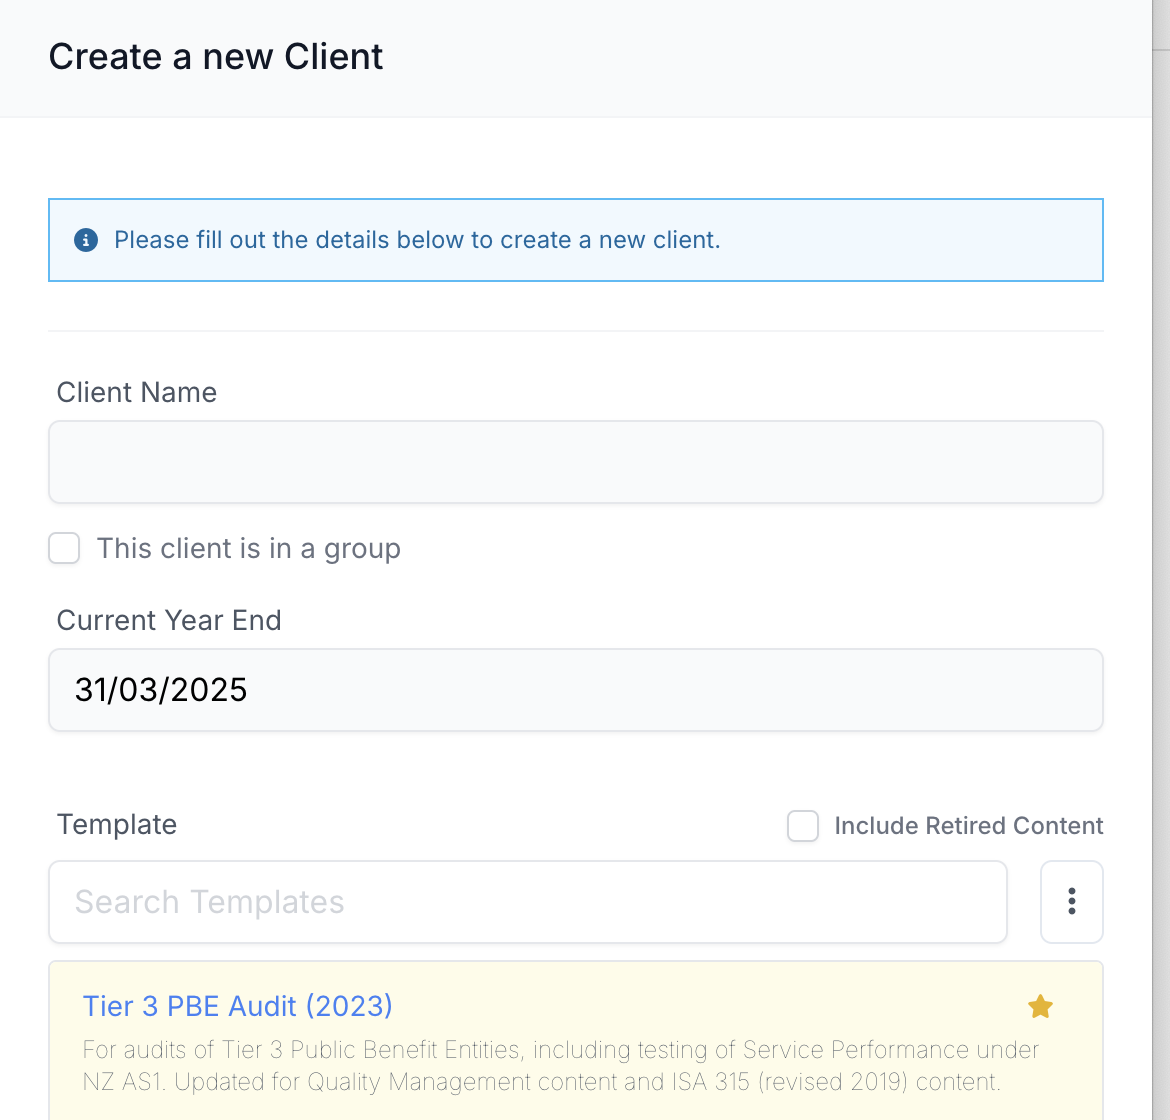Click the Current Year End label
Screen dimensions: 1170x1120
click(x=169, y=620)
